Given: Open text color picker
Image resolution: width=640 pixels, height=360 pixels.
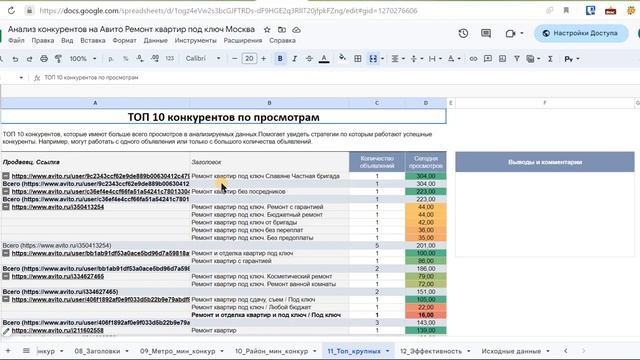Looking at the screenshot, I should (324, 59).
